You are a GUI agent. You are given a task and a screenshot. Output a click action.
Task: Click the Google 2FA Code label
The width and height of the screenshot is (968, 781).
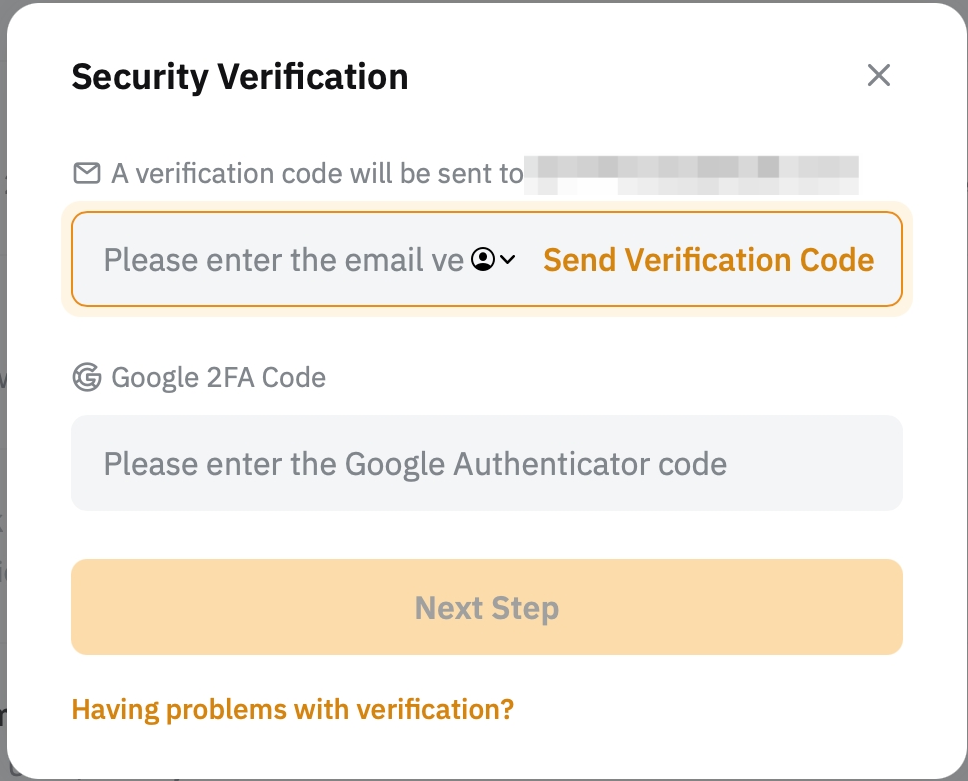tap(218, 378)
